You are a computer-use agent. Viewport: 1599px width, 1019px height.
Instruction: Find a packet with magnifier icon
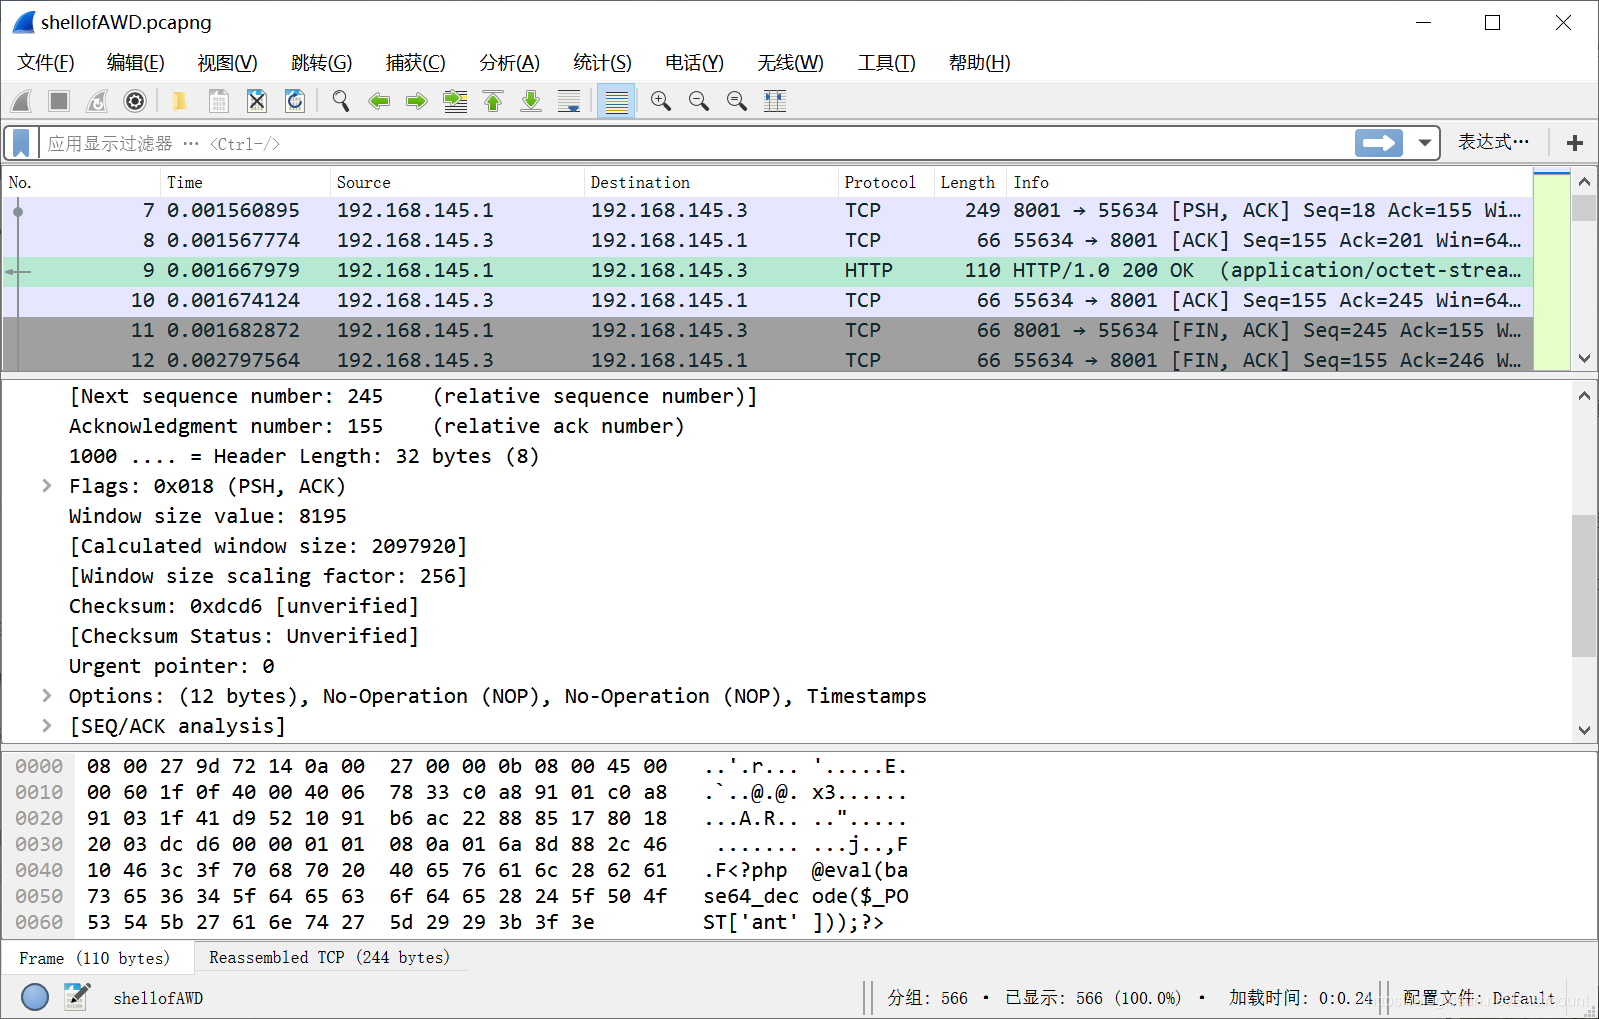tap(341, 101)
